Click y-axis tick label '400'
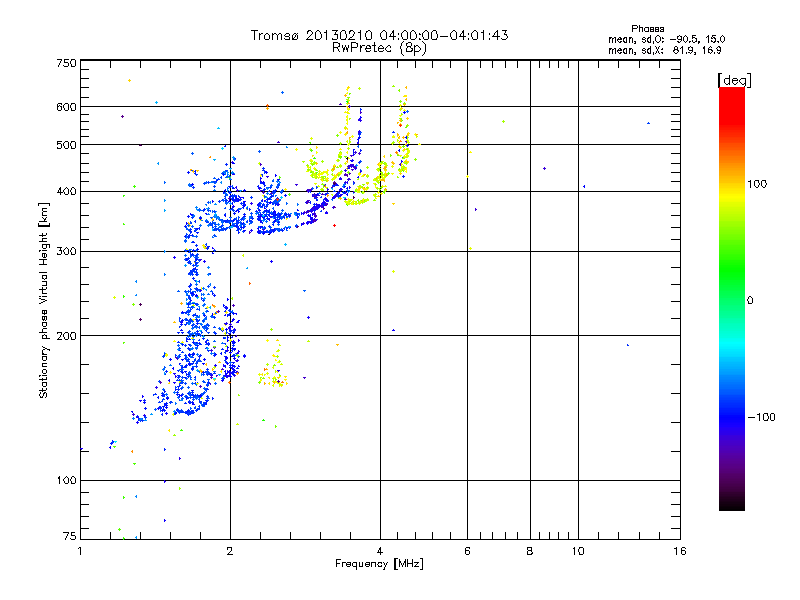The height and width of the screenshot is (600, 800). coord(66,192)
